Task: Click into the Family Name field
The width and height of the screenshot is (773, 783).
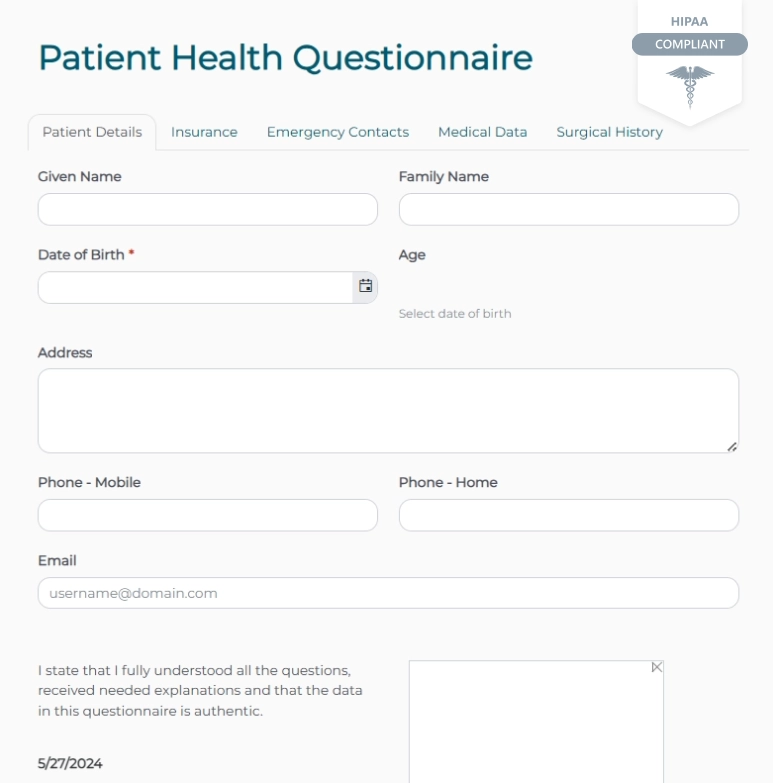Action: (568, 209)
